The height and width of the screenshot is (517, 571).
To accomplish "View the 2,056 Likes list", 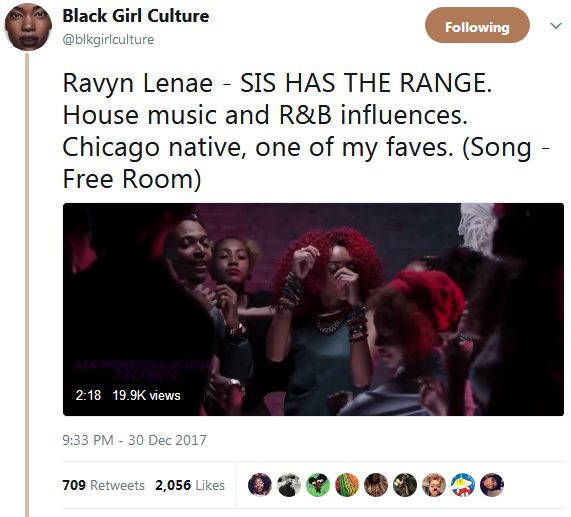I will (190, 485).
